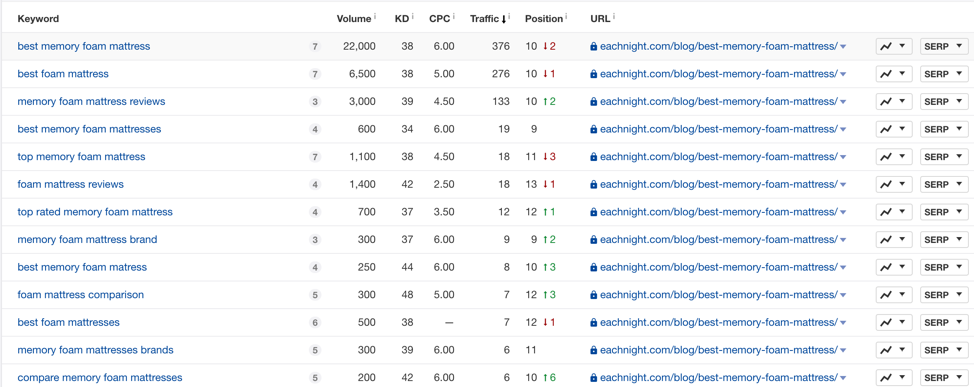Click lock icon on "foam mattress reviews" URL
Viewport: 974px width, 387px height.
click(593, 184)
